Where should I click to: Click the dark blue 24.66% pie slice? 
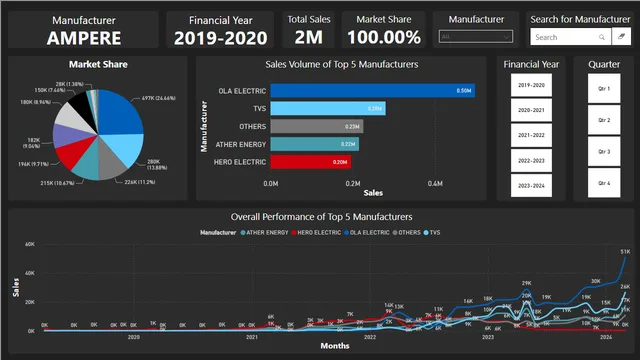tap(120, 112)
